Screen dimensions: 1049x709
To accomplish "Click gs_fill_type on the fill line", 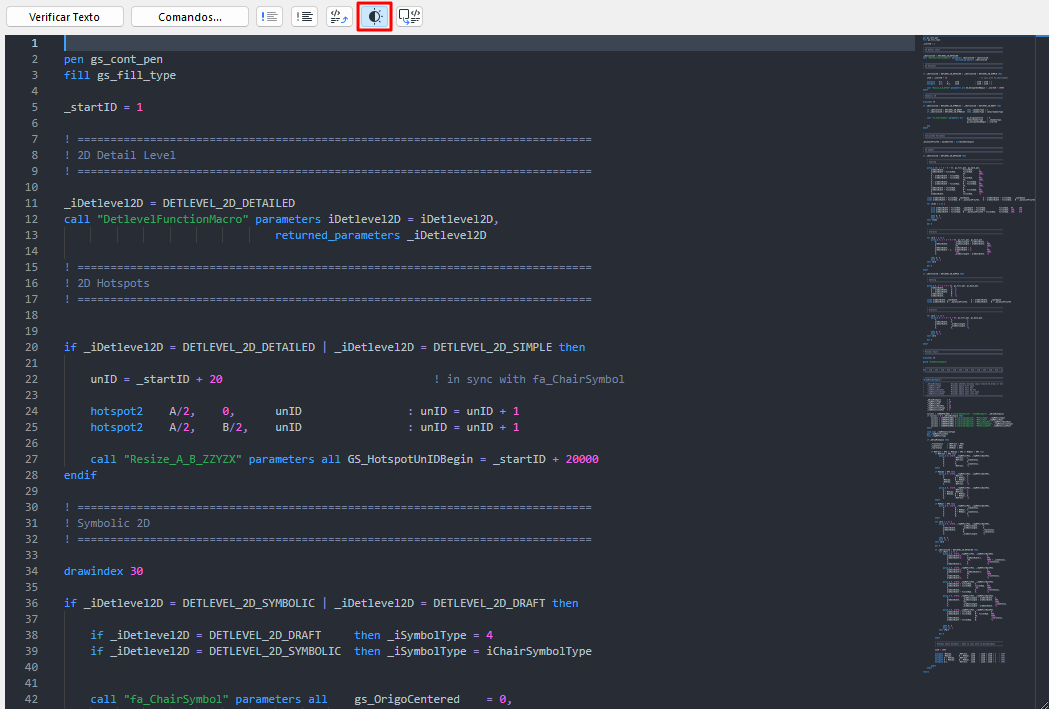I will pos(136,75).
